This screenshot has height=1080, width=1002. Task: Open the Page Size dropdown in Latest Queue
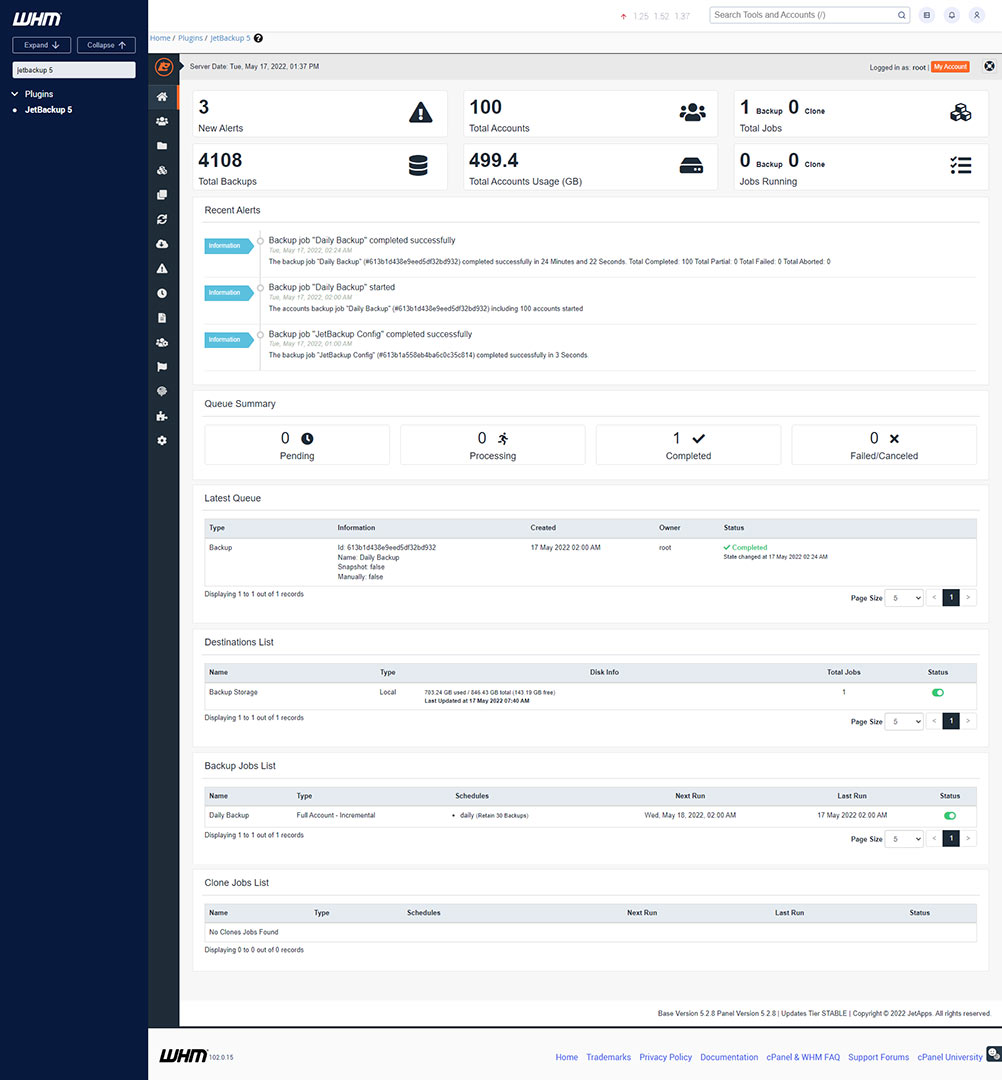coord(904,597)
